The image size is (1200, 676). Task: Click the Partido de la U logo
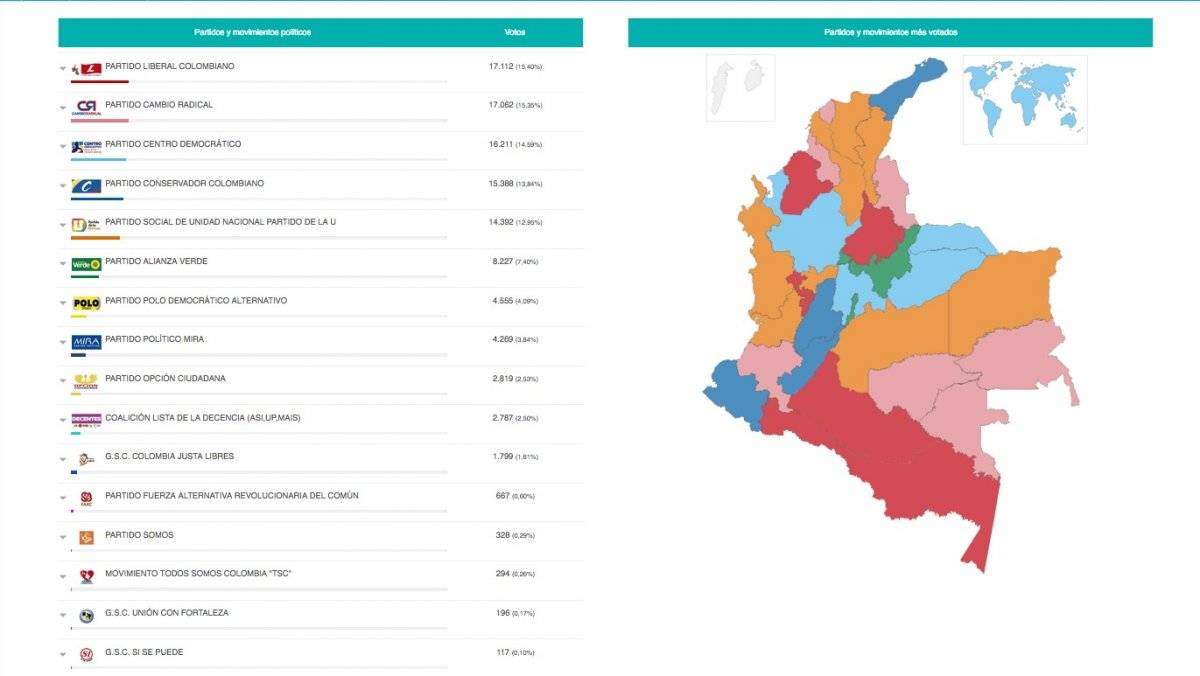click(x=86, y=224)
